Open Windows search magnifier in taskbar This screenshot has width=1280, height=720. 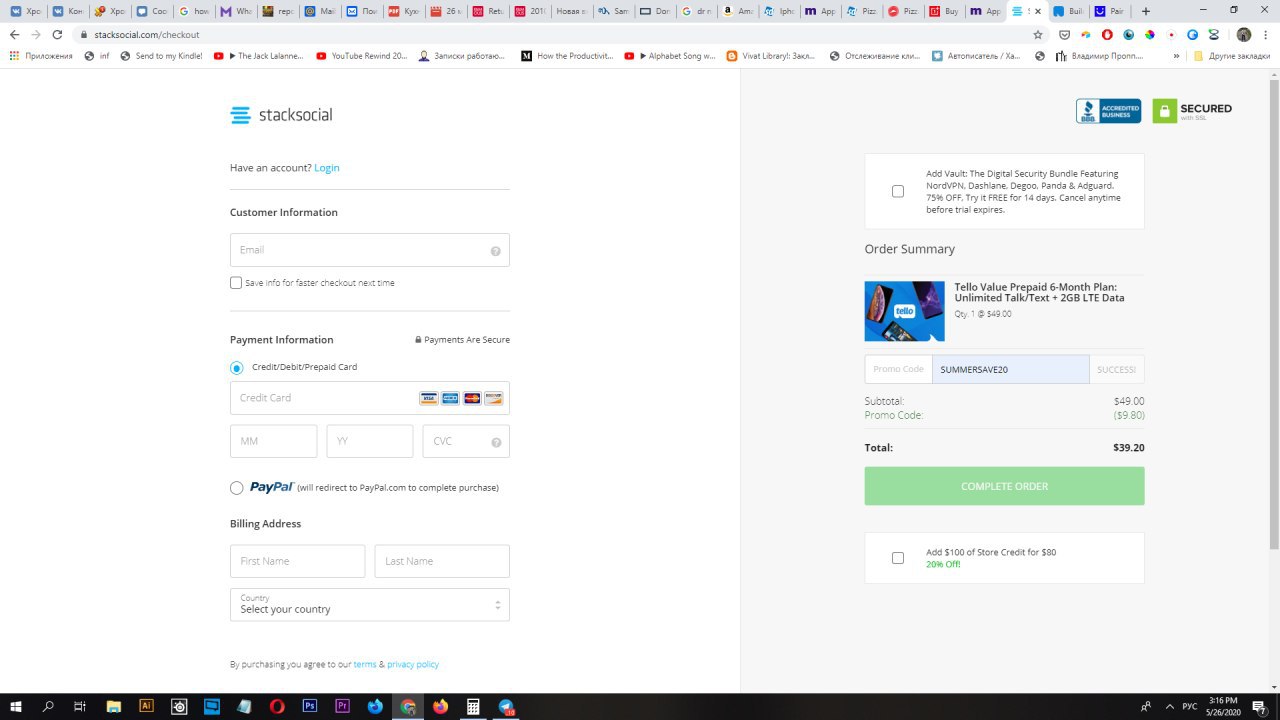click(48, 706)
